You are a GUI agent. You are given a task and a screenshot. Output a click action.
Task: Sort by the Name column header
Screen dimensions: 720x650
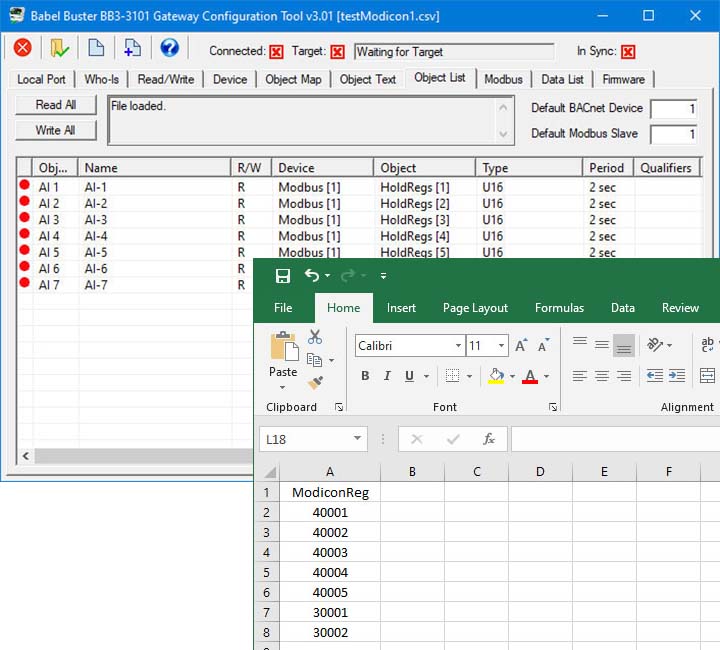(x=154, y=168)
